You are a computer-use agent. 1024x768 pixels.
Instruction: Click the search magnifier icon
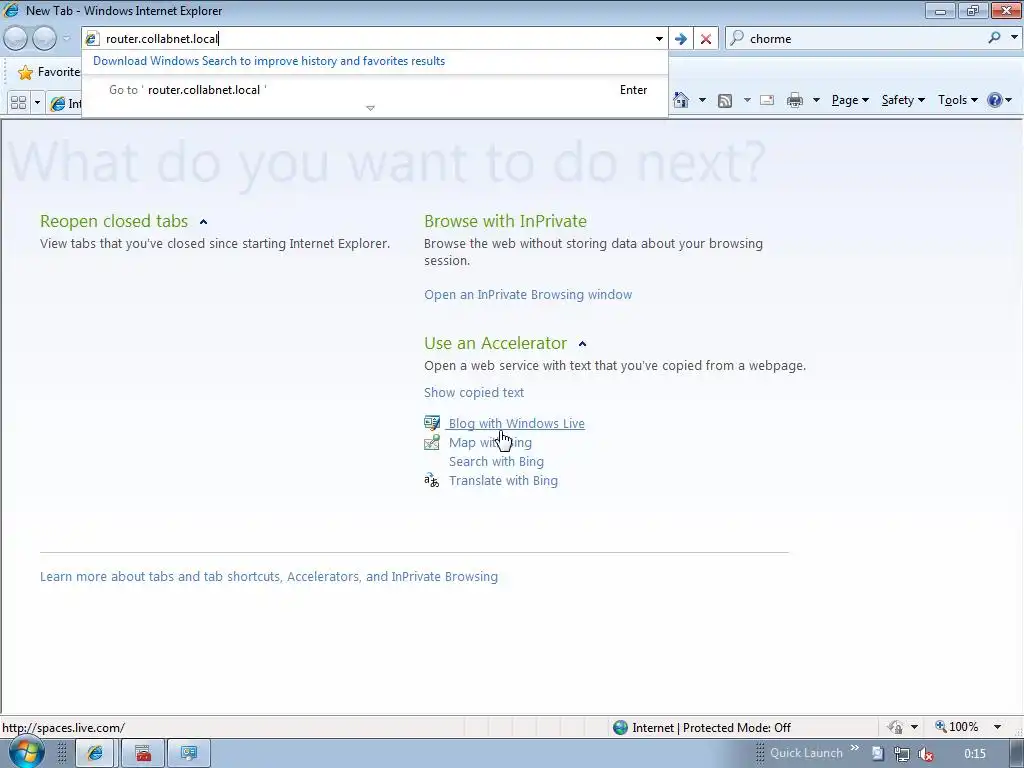click(994, 38)
